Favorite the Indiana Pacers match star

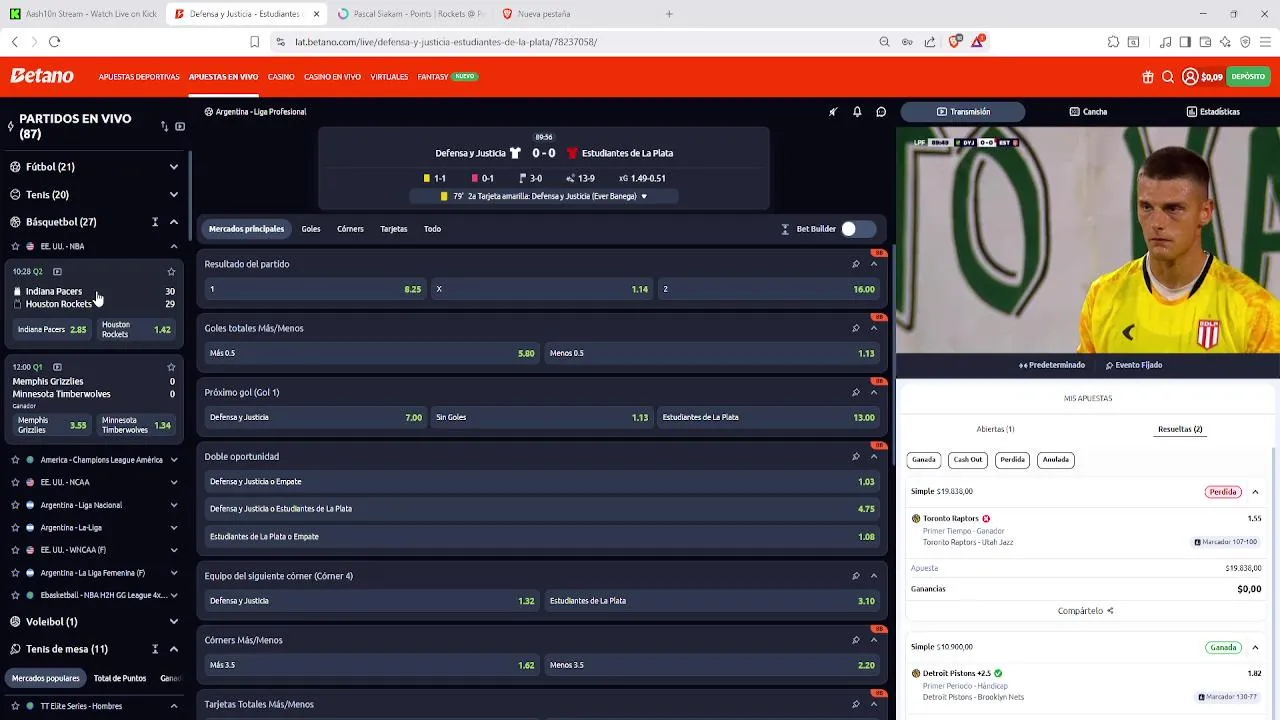(171, 272)
